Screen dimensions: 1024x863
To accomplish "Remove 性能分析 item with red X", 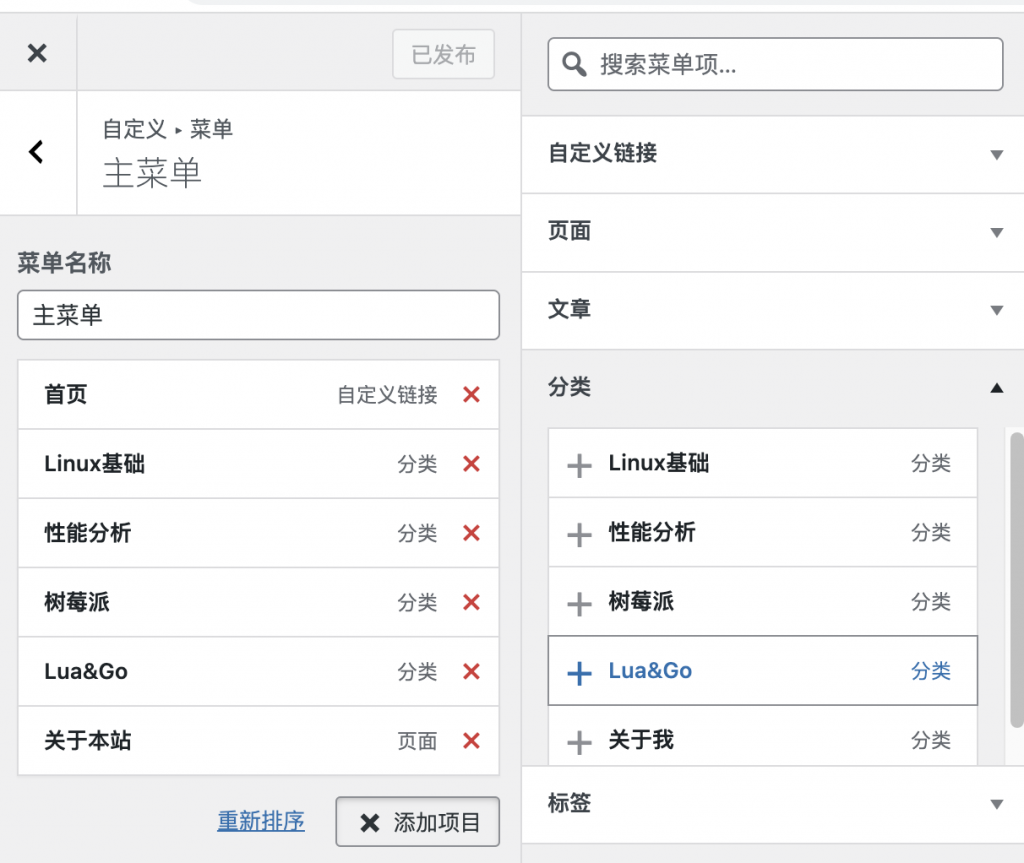I will (x=471, y=533).
